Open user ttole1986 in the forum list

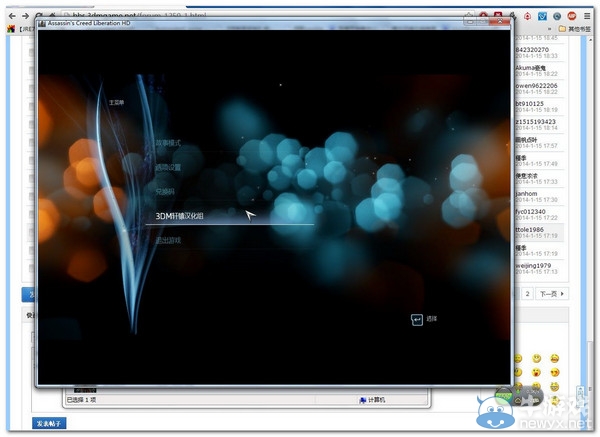point(530,229)
